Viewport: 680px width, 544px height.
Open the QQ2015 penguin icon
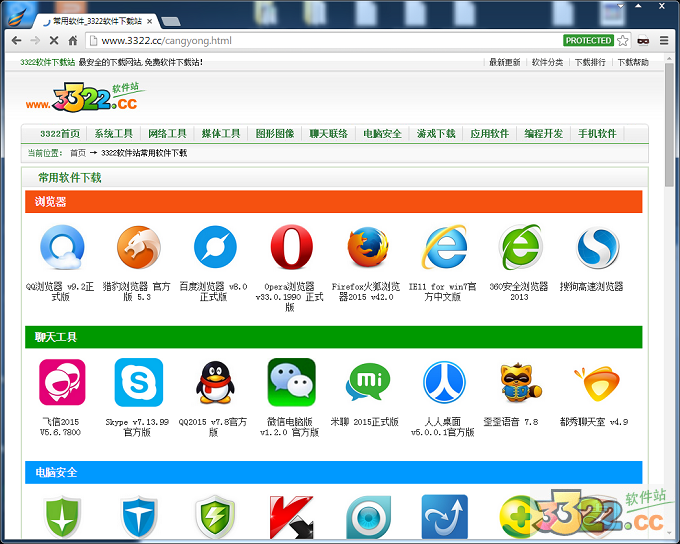pos(215,382)
